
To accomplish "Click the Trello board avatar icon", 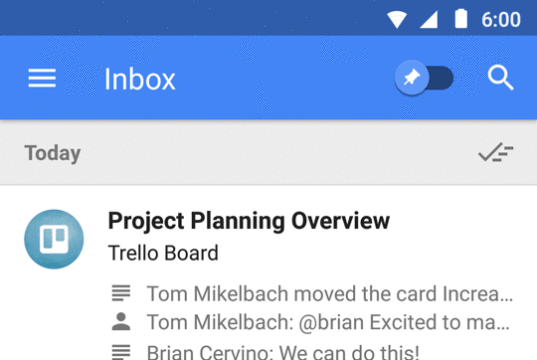I will [x=54, y=239].
